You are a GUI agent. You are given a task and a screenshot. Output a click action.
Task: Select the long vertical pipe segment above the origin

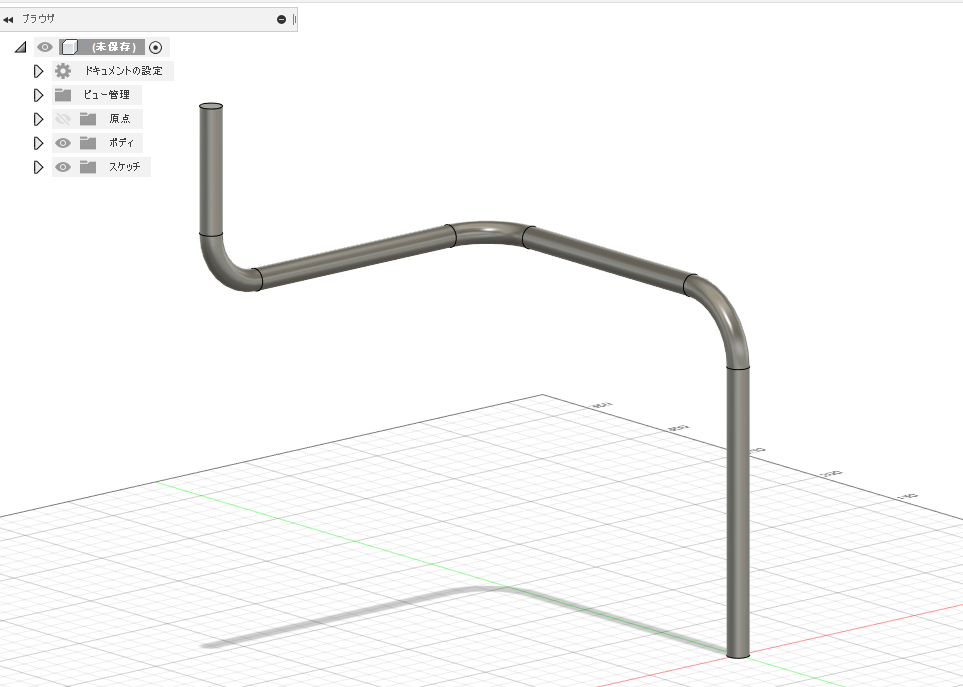coord(738,513)
